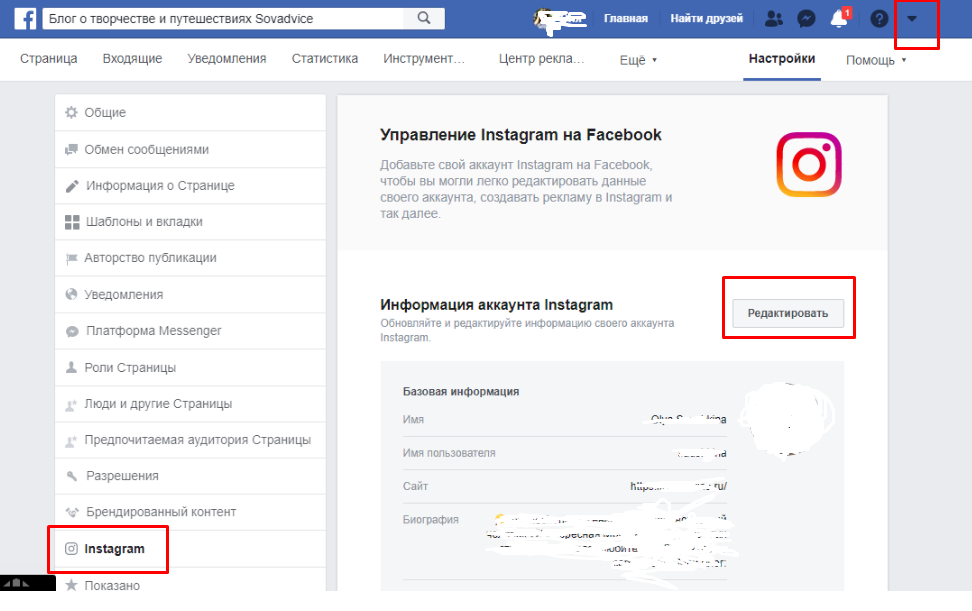Screen dimensions: 972x611
Task: Click the Instagram icon in the sidebar
Action: click(x=71, y=548)
